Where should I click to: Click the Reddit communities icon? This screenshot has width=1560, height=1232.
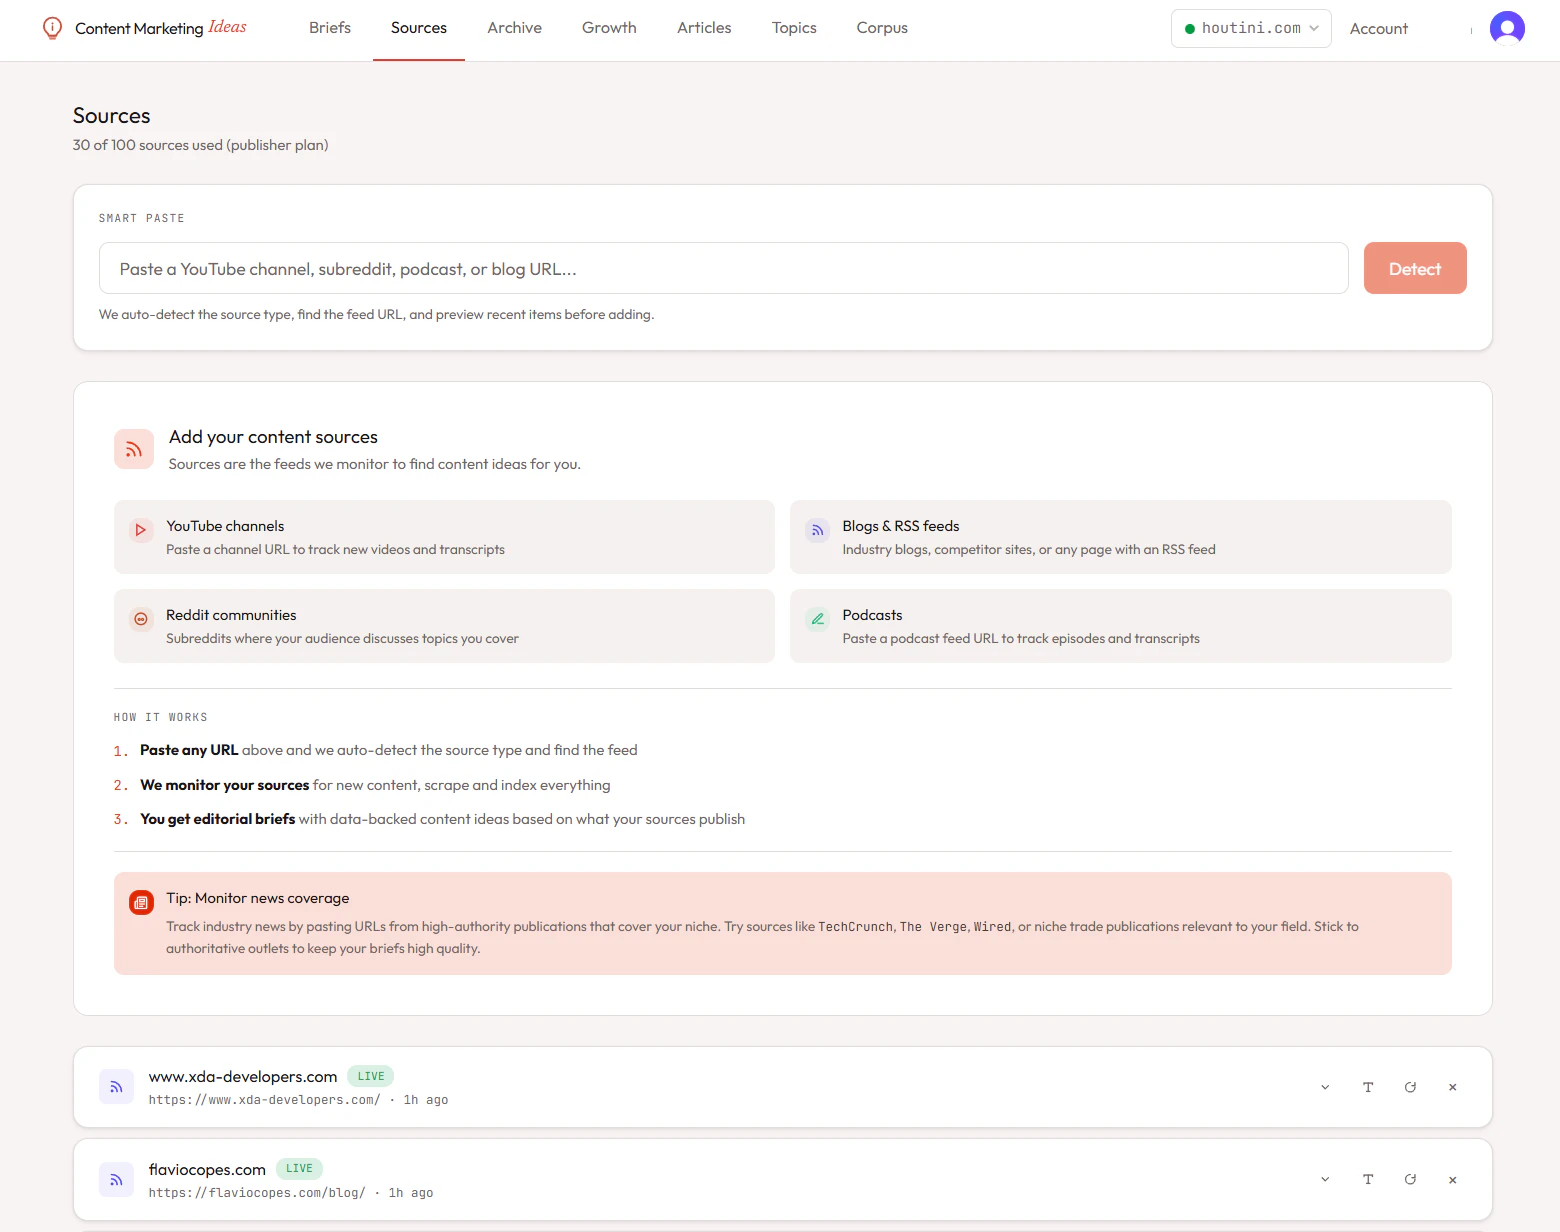point(140,619)
